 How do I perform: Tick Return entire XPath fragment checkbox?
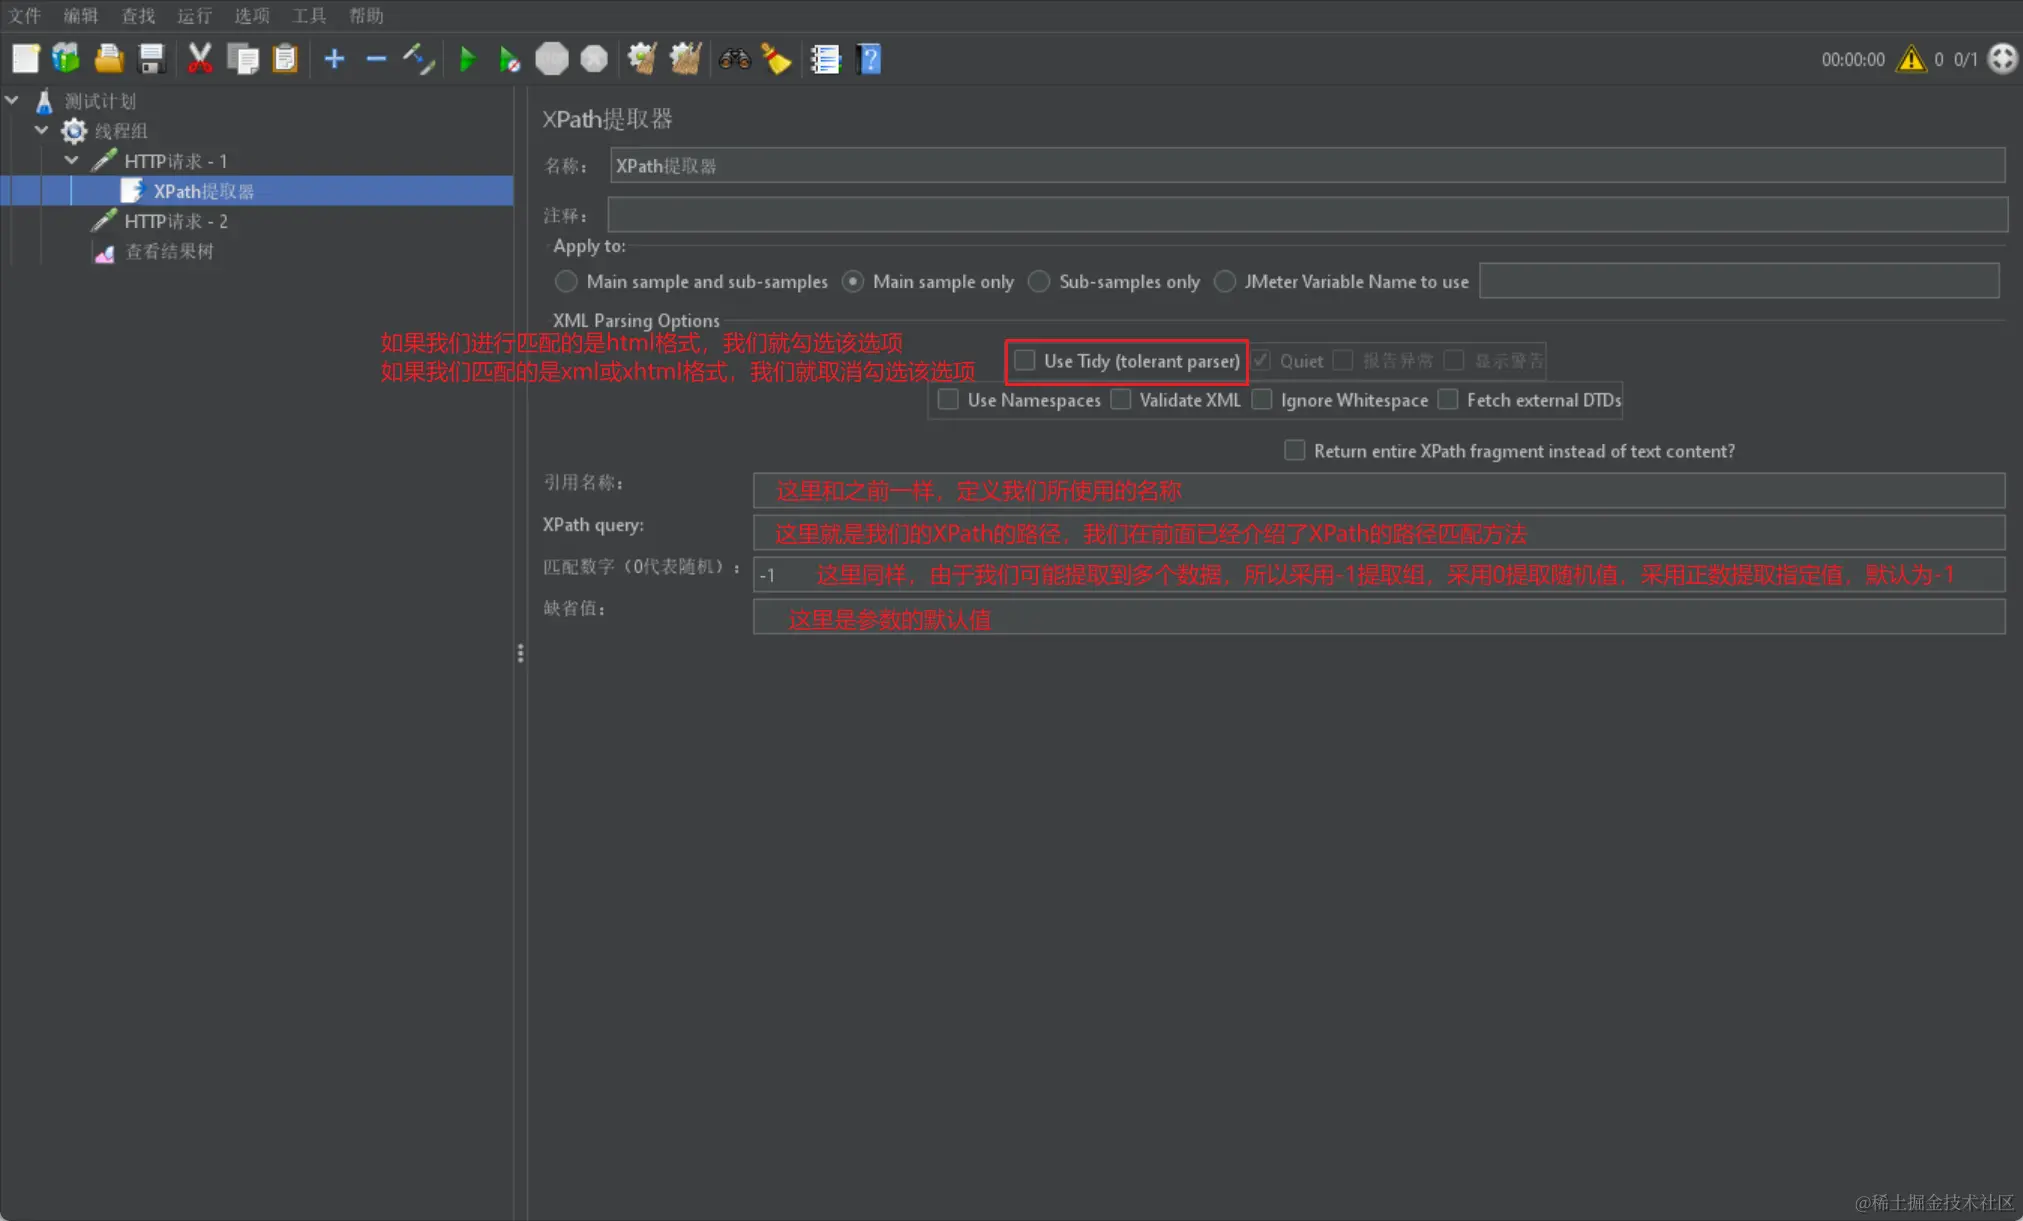click(1294, 451)
